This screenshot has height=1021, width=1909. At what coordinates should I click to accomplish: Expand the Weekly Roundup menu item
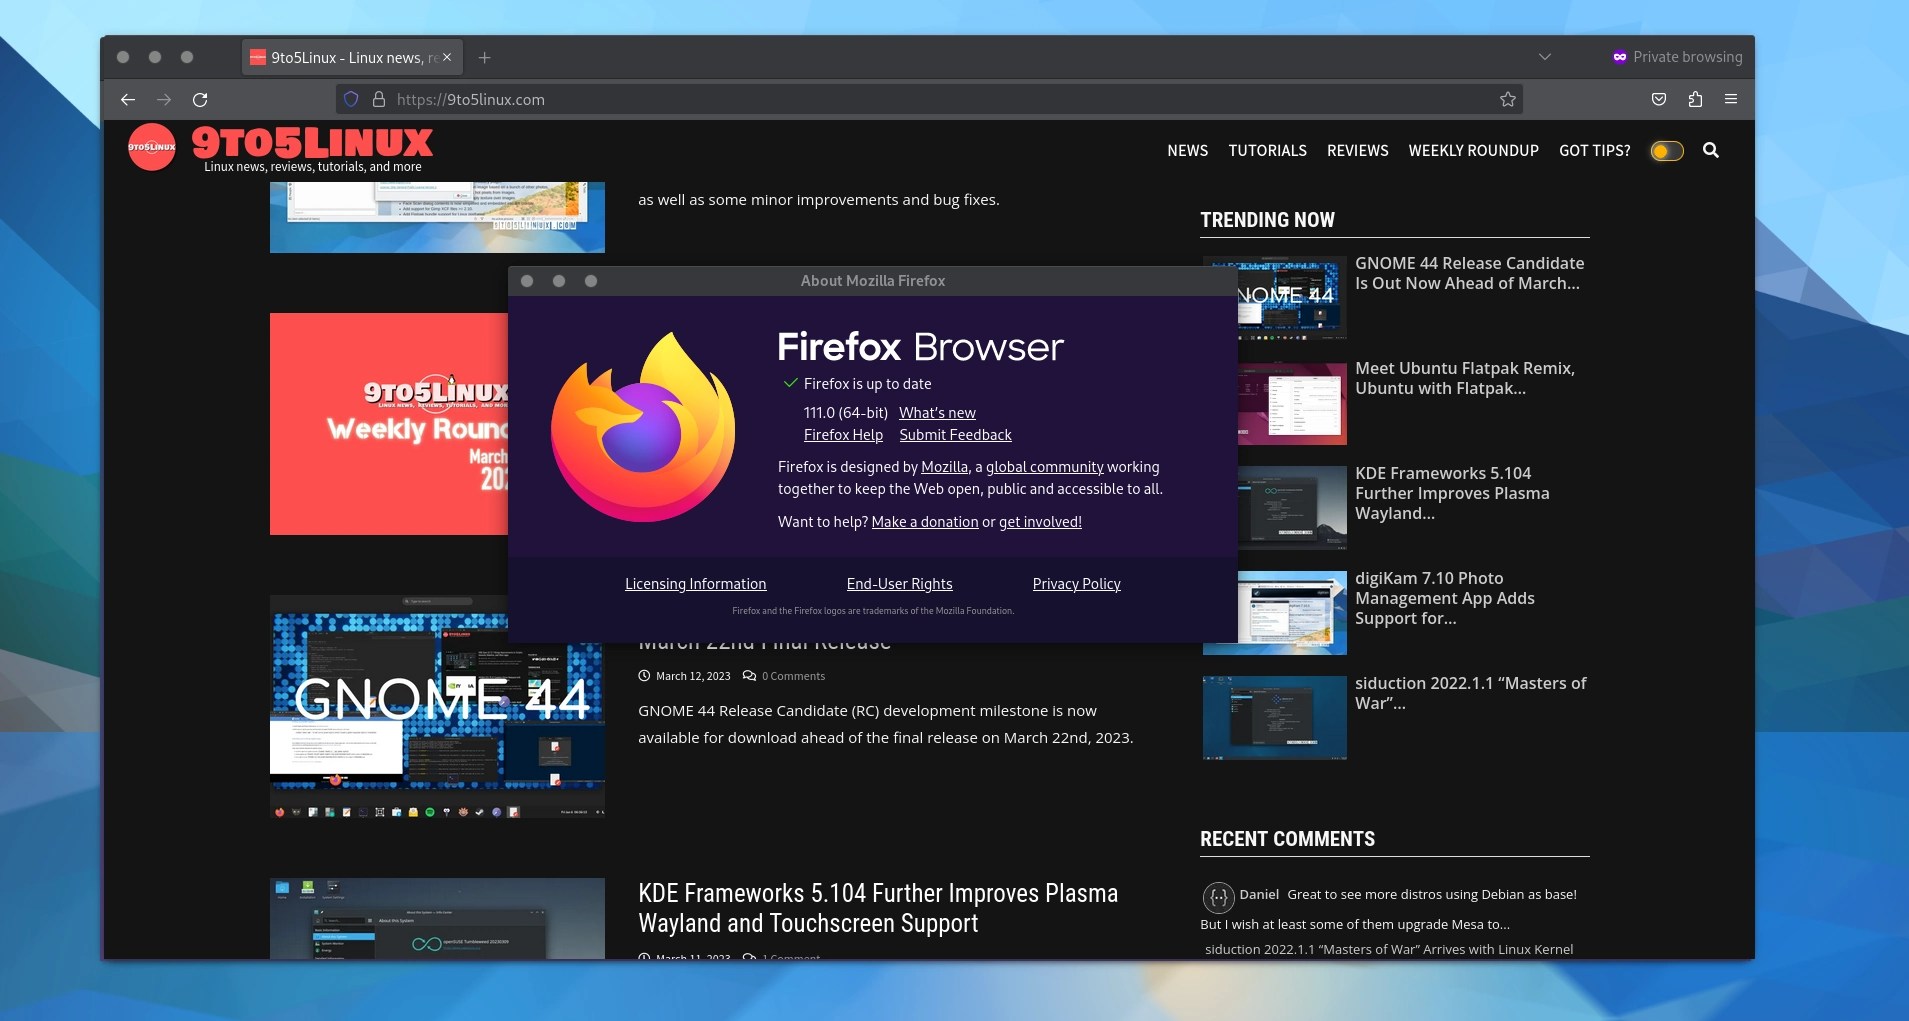(1473, 151)
